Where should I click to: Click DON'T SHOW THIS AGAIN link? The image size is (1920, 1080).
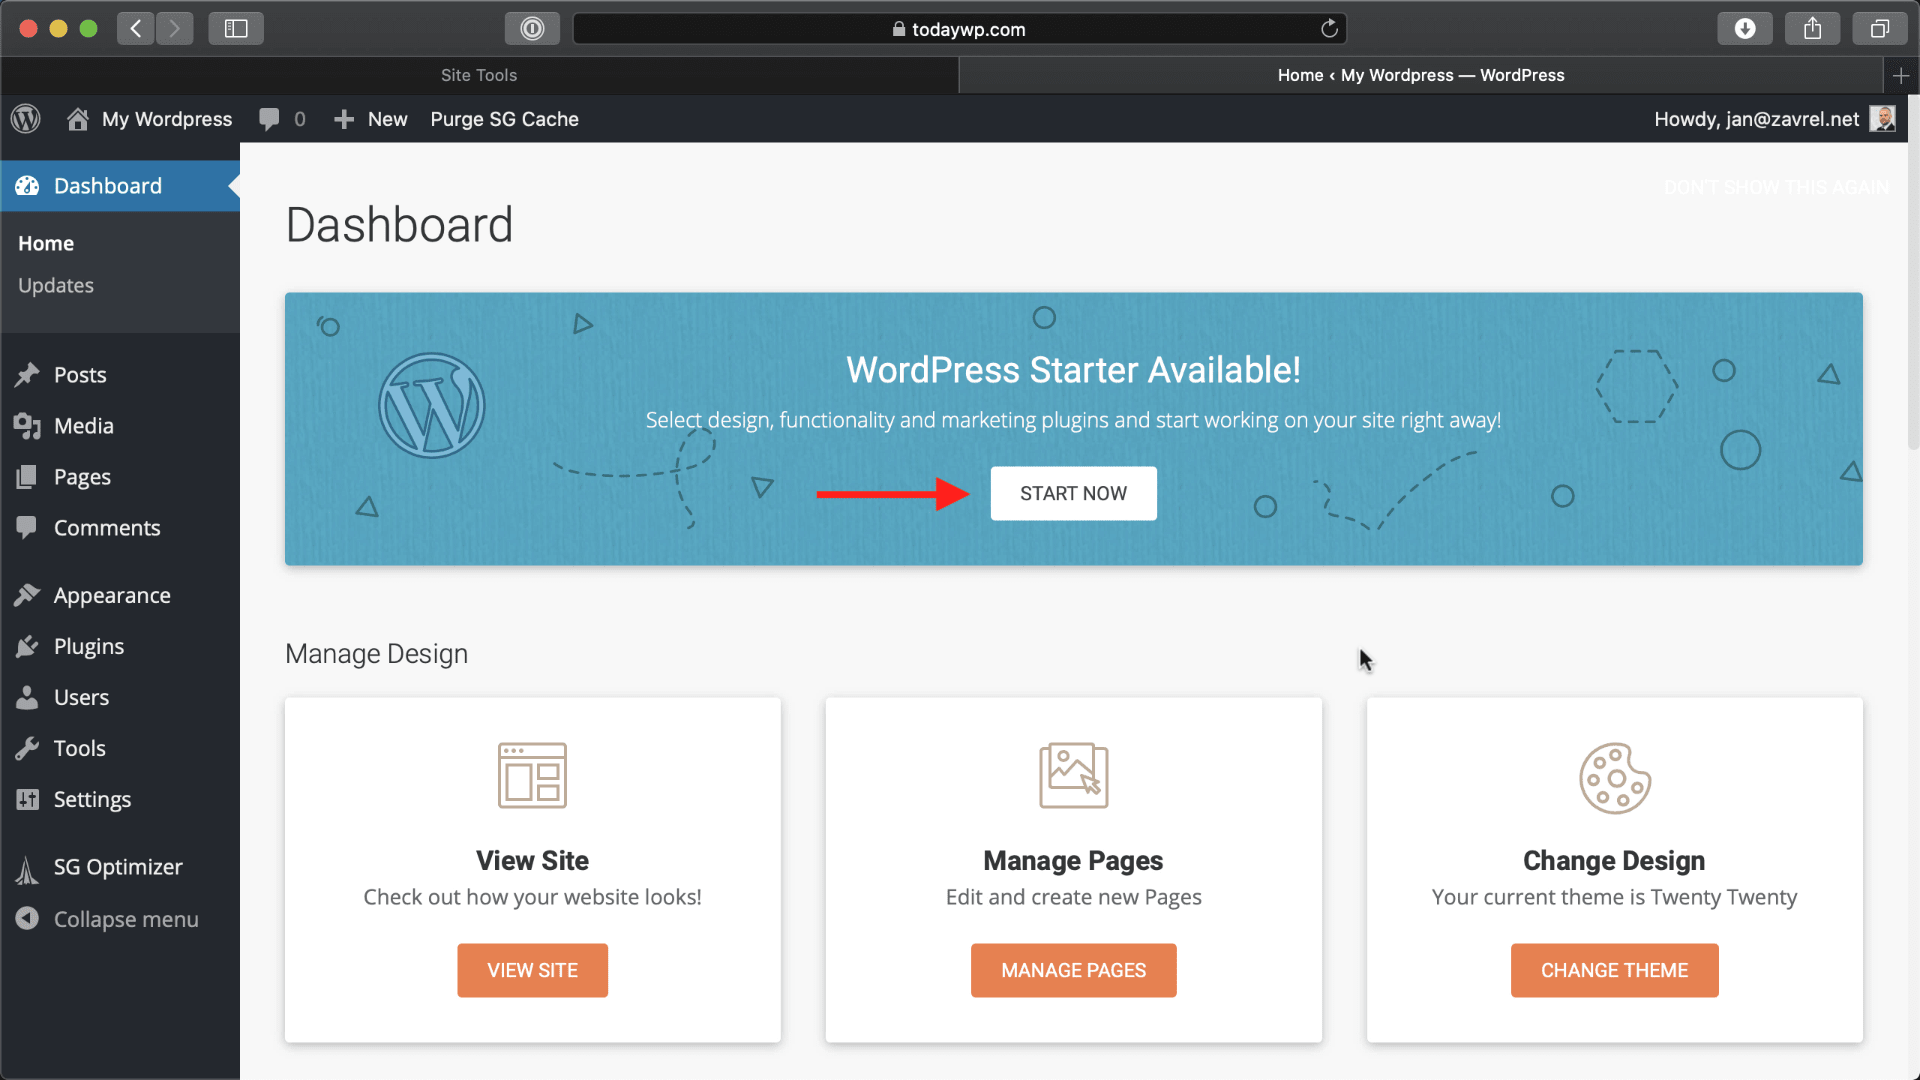[1776, 187]
